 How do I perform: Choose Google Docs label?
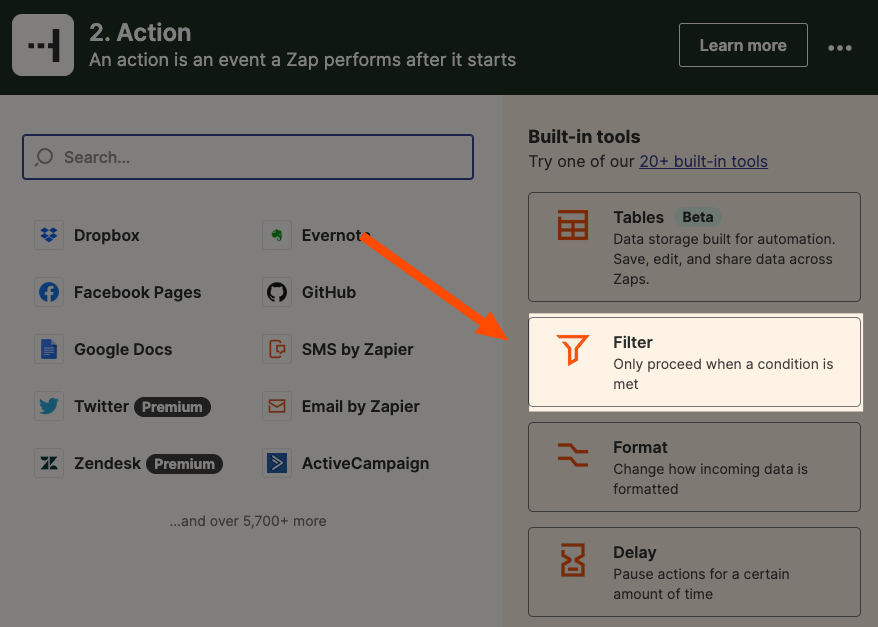coord(123,349)
